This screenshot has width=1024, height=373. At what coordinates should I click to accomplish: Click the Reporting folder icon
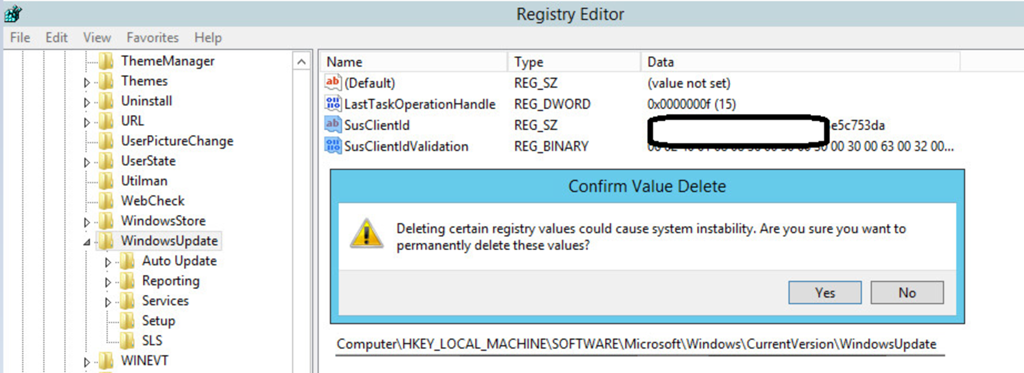pyautogui.click(x=128, y=281)
